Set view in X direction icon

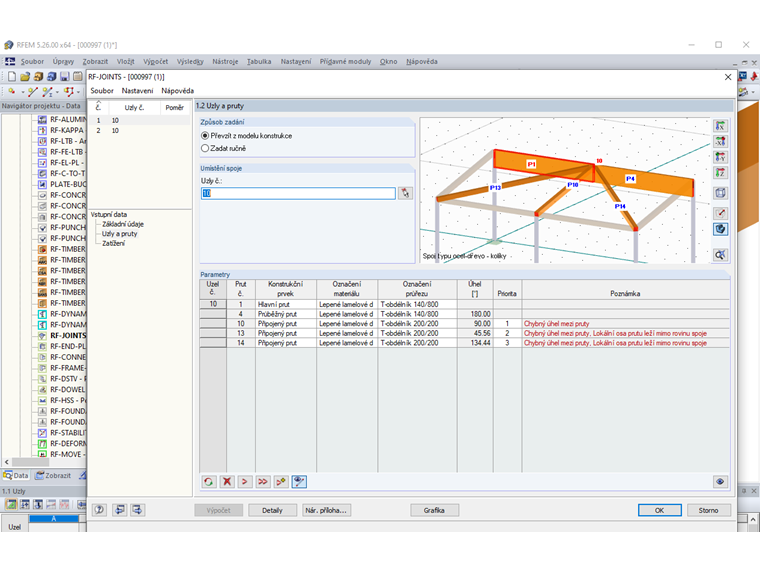pos(720,126)
